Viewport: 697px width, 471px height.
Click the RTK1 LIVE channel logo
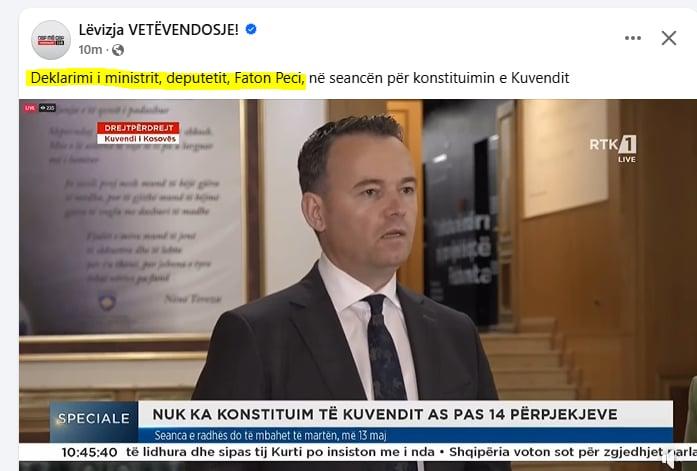coord(613,148)
